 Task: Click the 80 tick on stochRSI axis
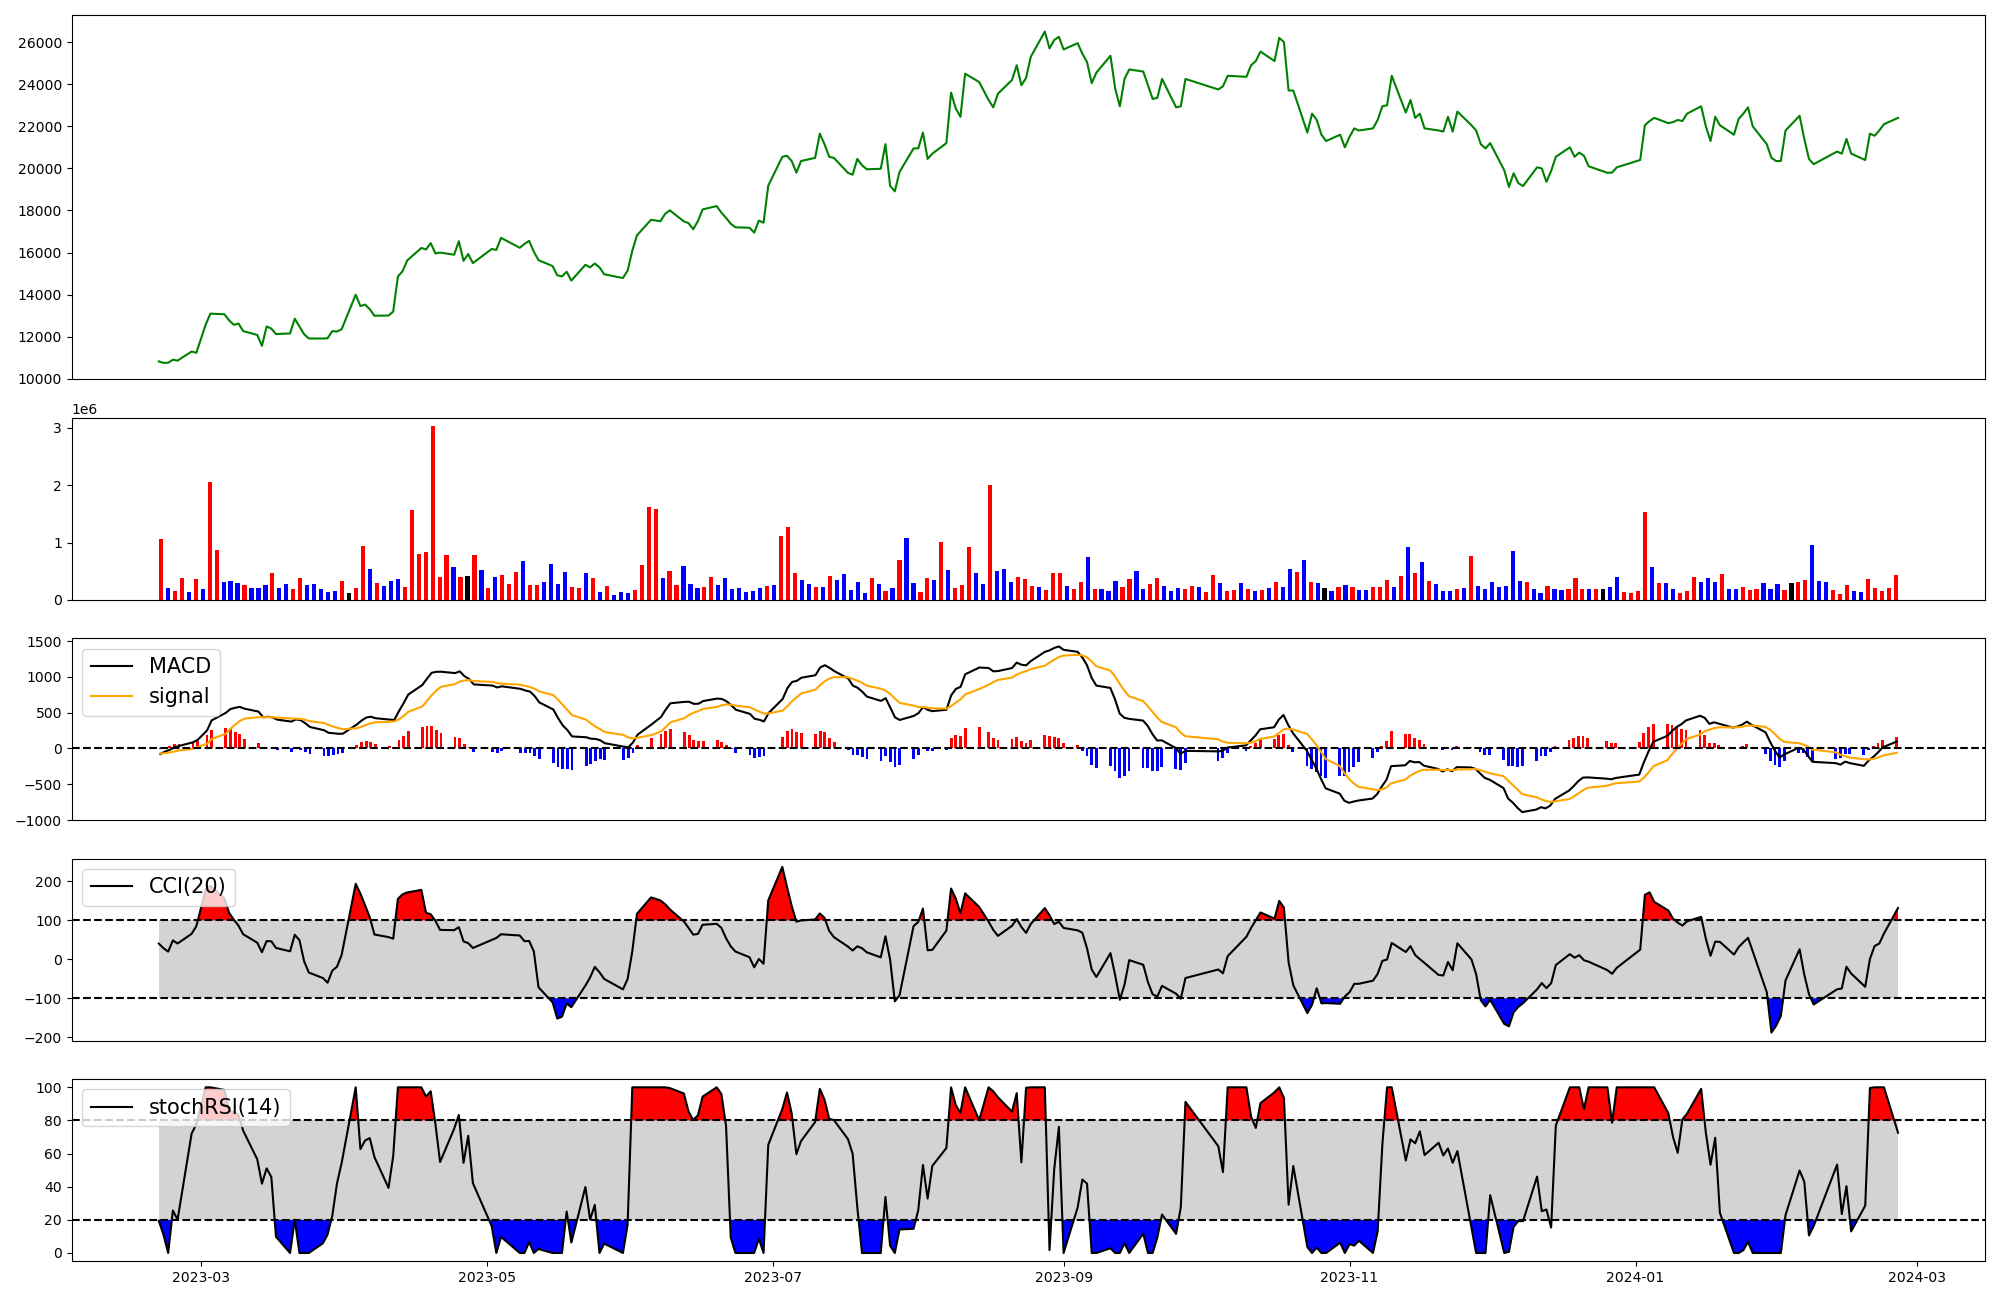(53, 1121)
